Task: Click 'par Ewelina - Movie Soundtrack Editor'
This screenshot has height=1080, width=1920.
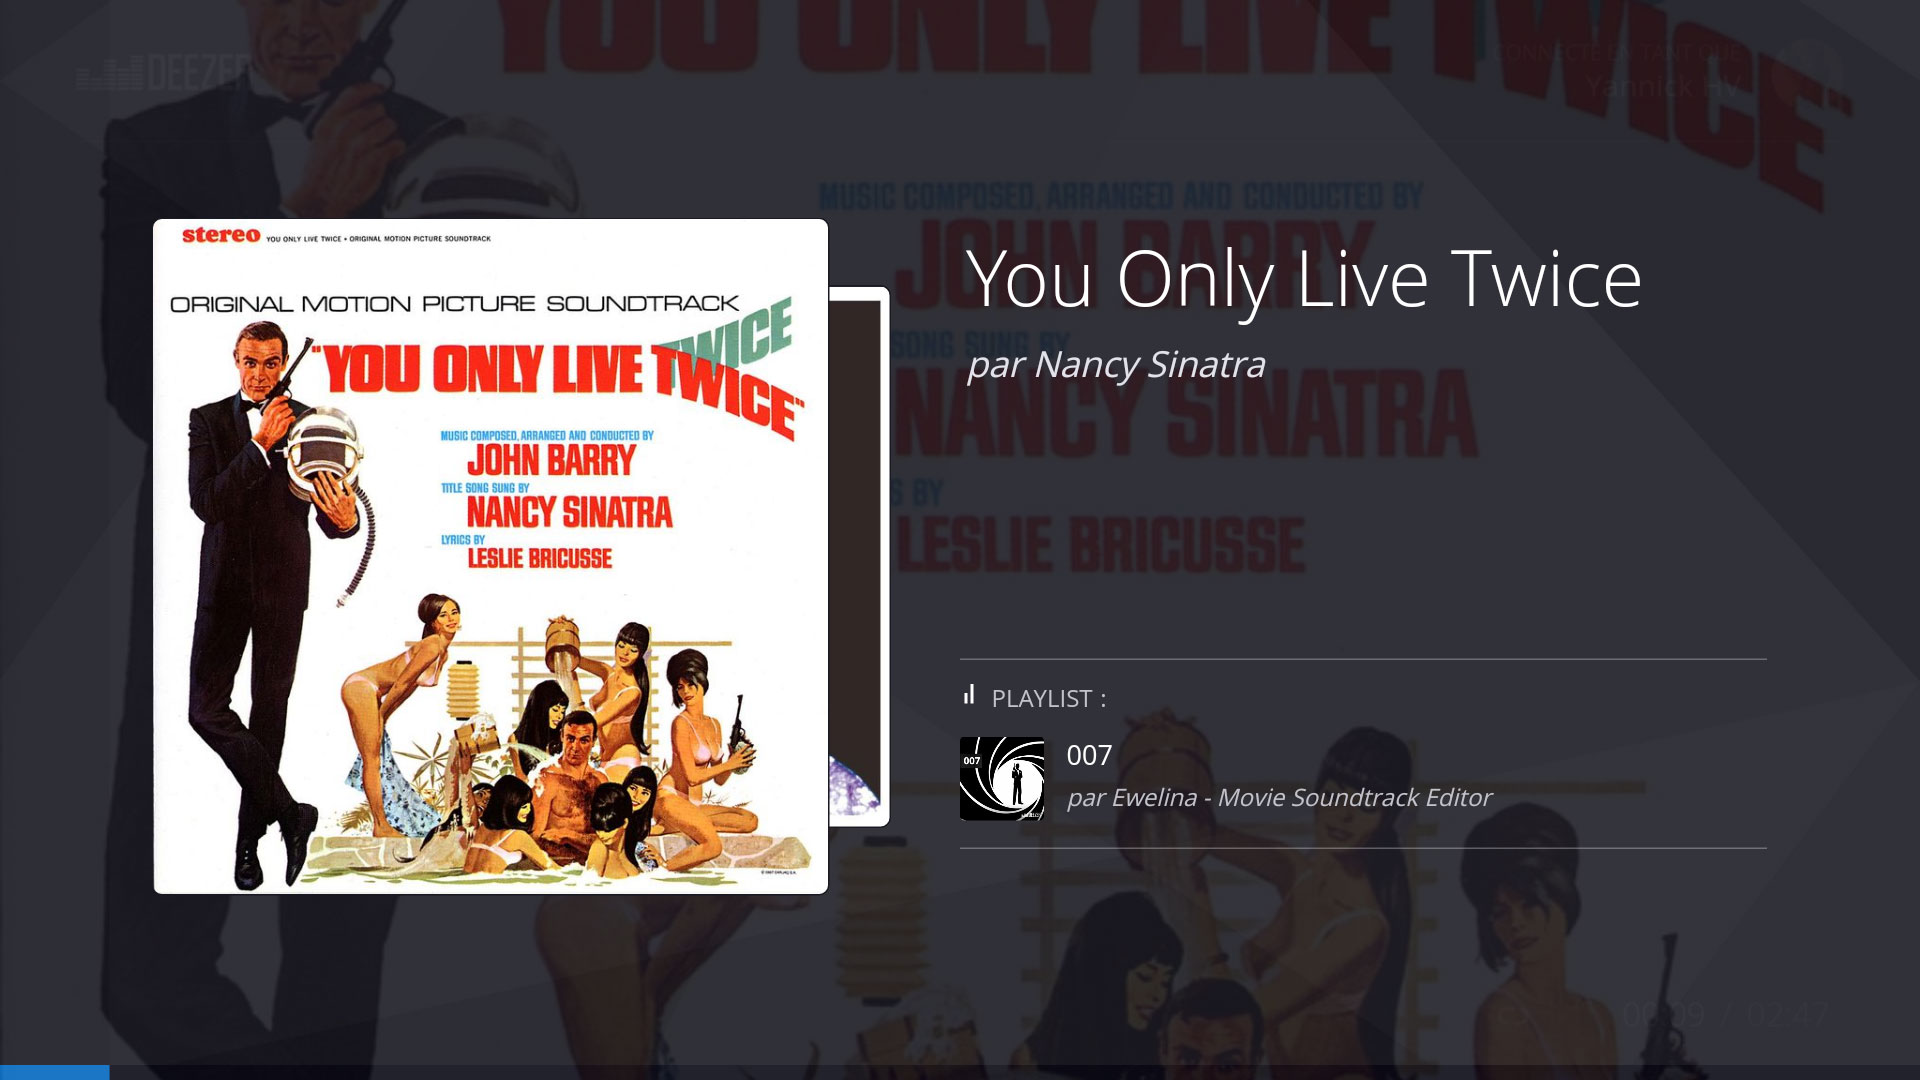Action: [1279, 797]
